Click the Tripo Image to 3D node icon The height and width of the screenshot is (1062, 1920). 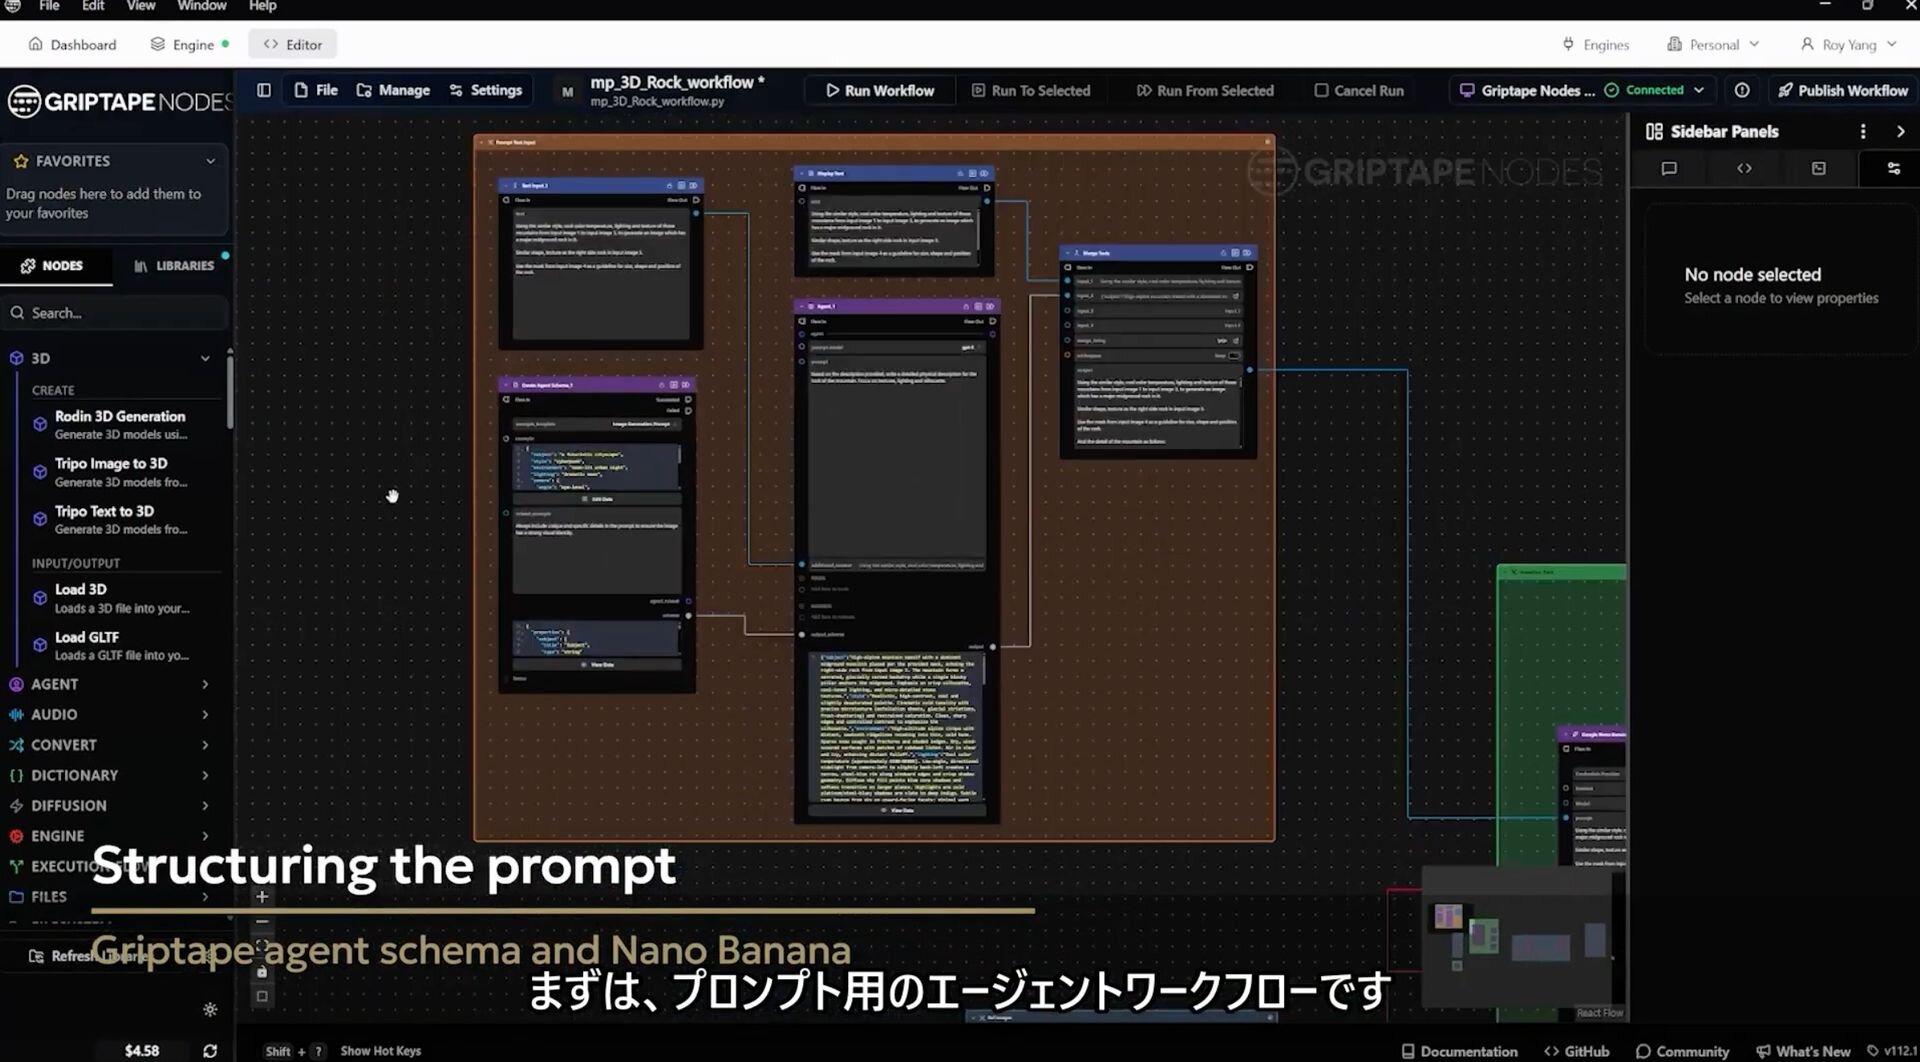40,472
